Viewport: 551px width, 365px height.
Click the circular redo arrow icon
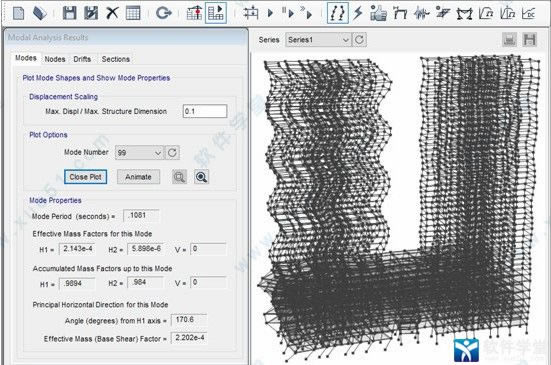coord(164,13)
